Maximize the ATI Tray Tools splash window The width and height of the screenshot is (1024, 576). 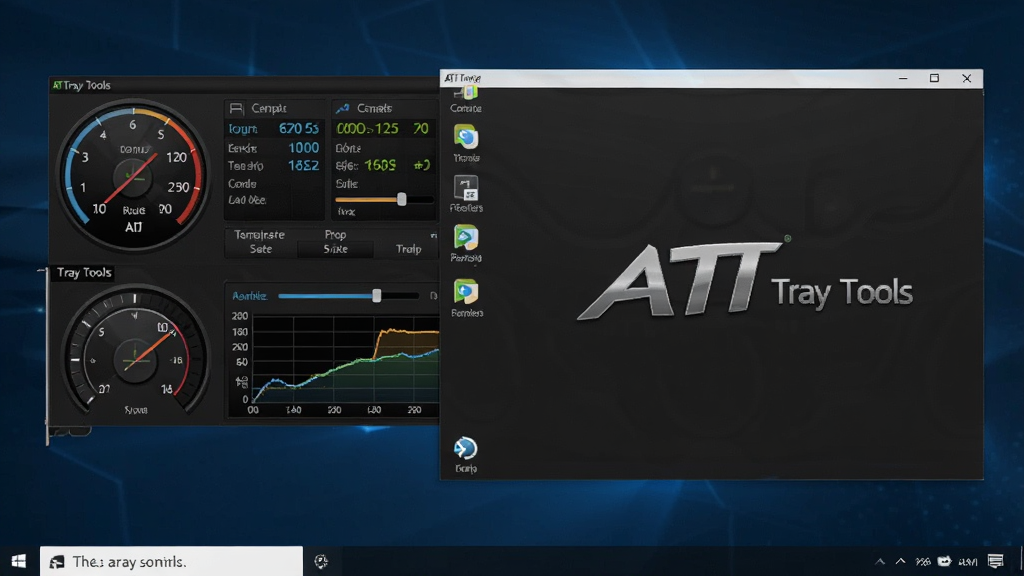[x=935, y=78]
